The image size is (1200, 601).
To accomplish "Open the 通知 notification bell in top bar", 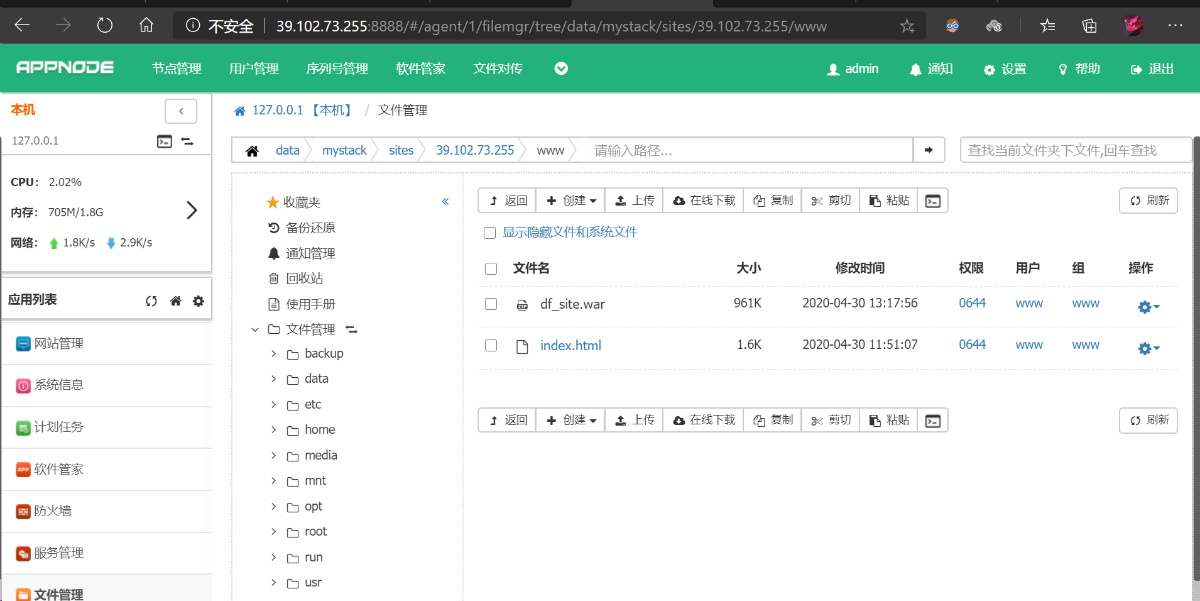I will click(x=930, y=68).
